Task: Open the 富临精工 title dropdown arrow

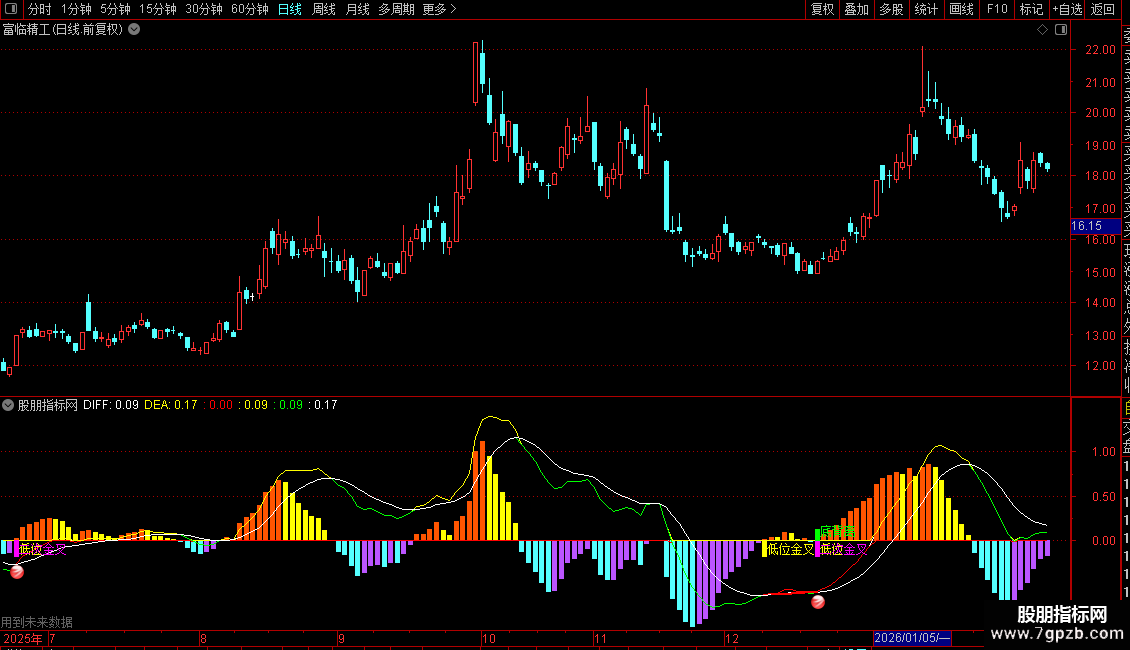Action: (x=134, y=30)
